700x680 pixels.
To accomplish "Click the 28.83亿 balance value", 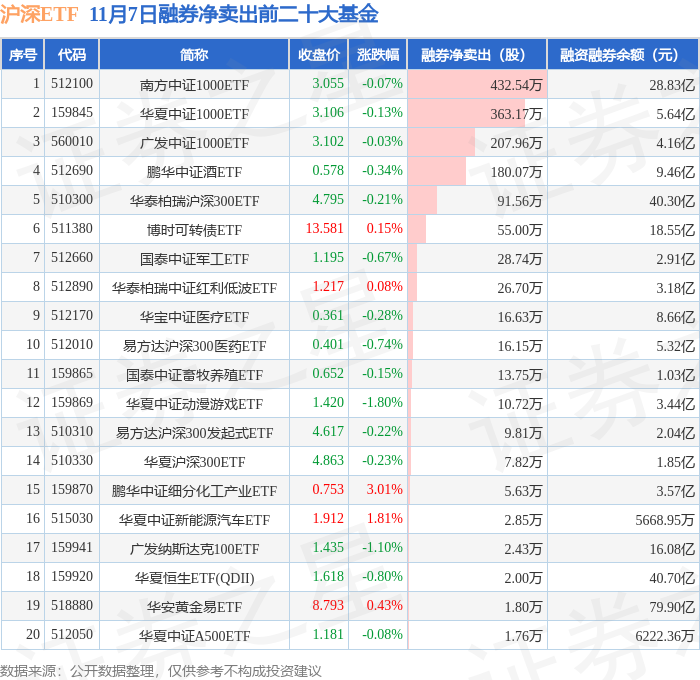I will [x=672, y=85].
